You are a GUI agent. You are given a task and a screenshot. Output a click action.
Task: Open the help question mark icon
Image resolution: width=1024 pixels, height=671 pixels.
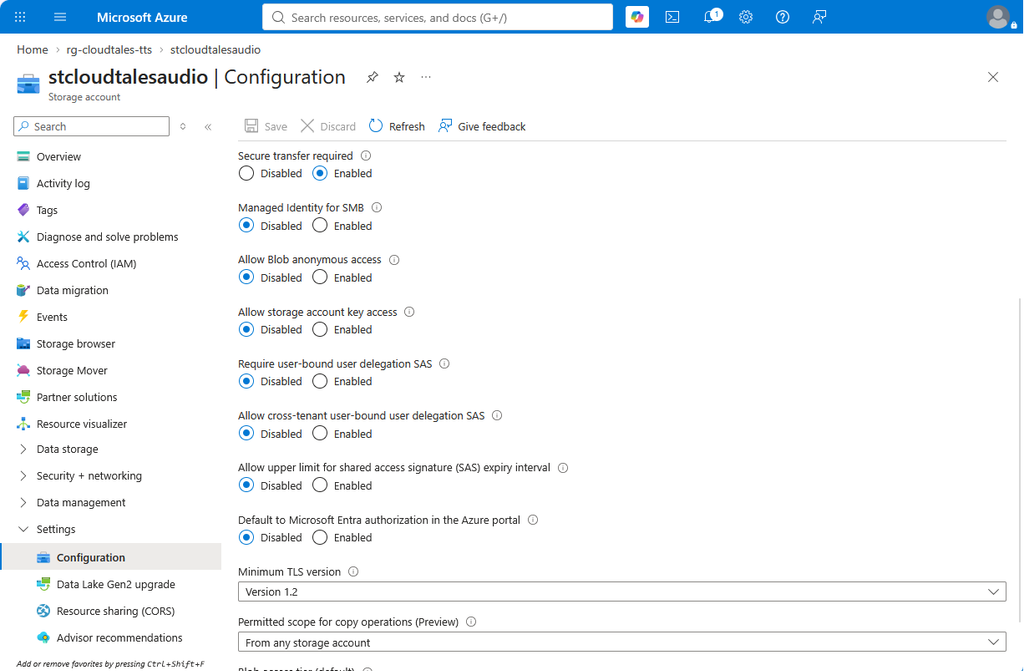[x=782, y=17]
